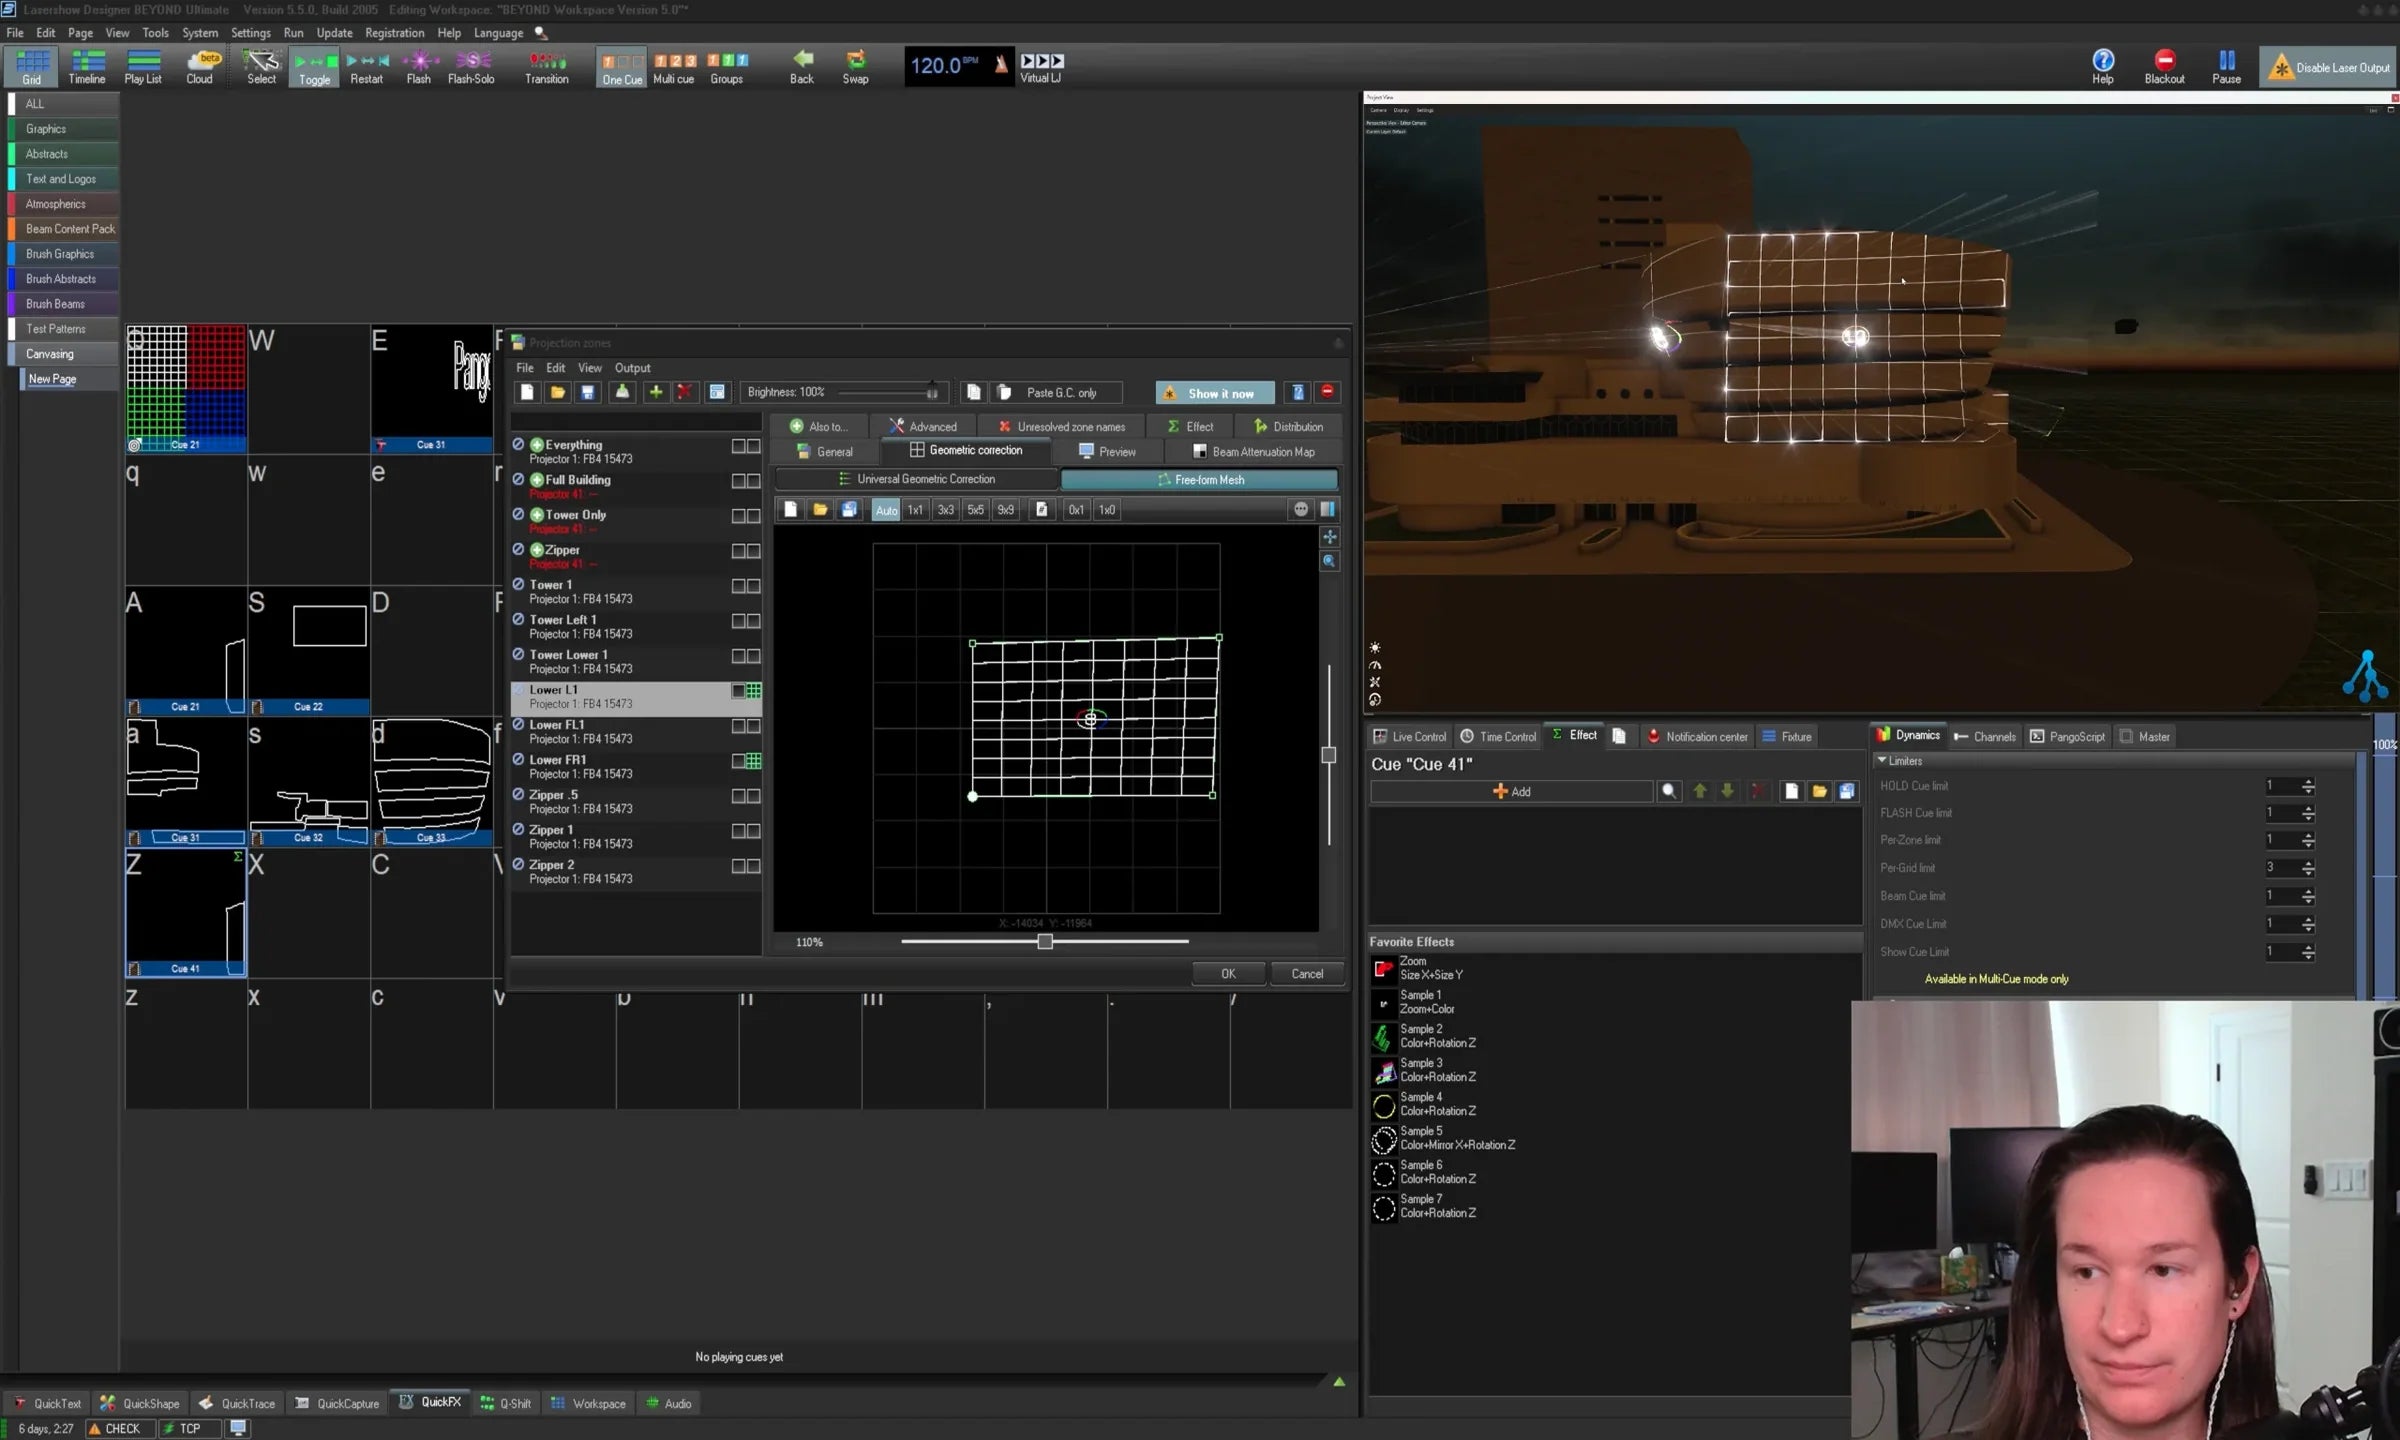Image resolution: width=2400 pixels, height=1440 pixels.
Task: Toggle the enable icon for Tower 1 zone
Action: tap(518, 584)
